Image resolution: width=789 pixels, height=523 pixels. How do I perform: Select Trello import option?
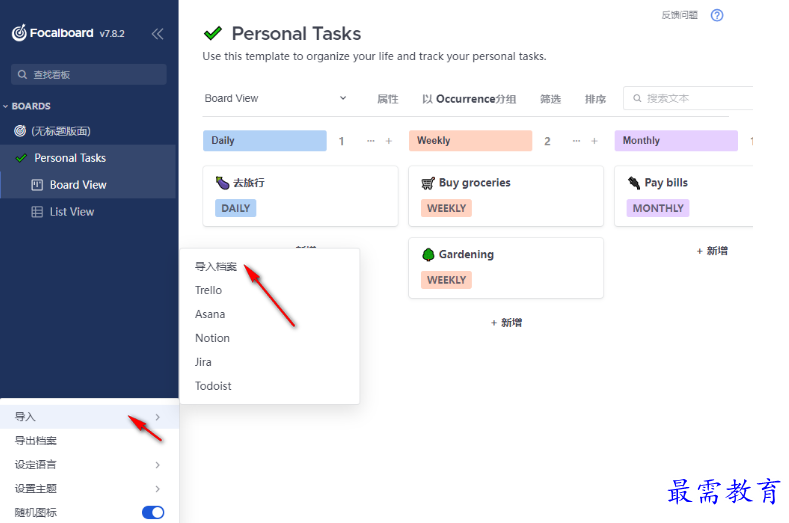point(208,290)
